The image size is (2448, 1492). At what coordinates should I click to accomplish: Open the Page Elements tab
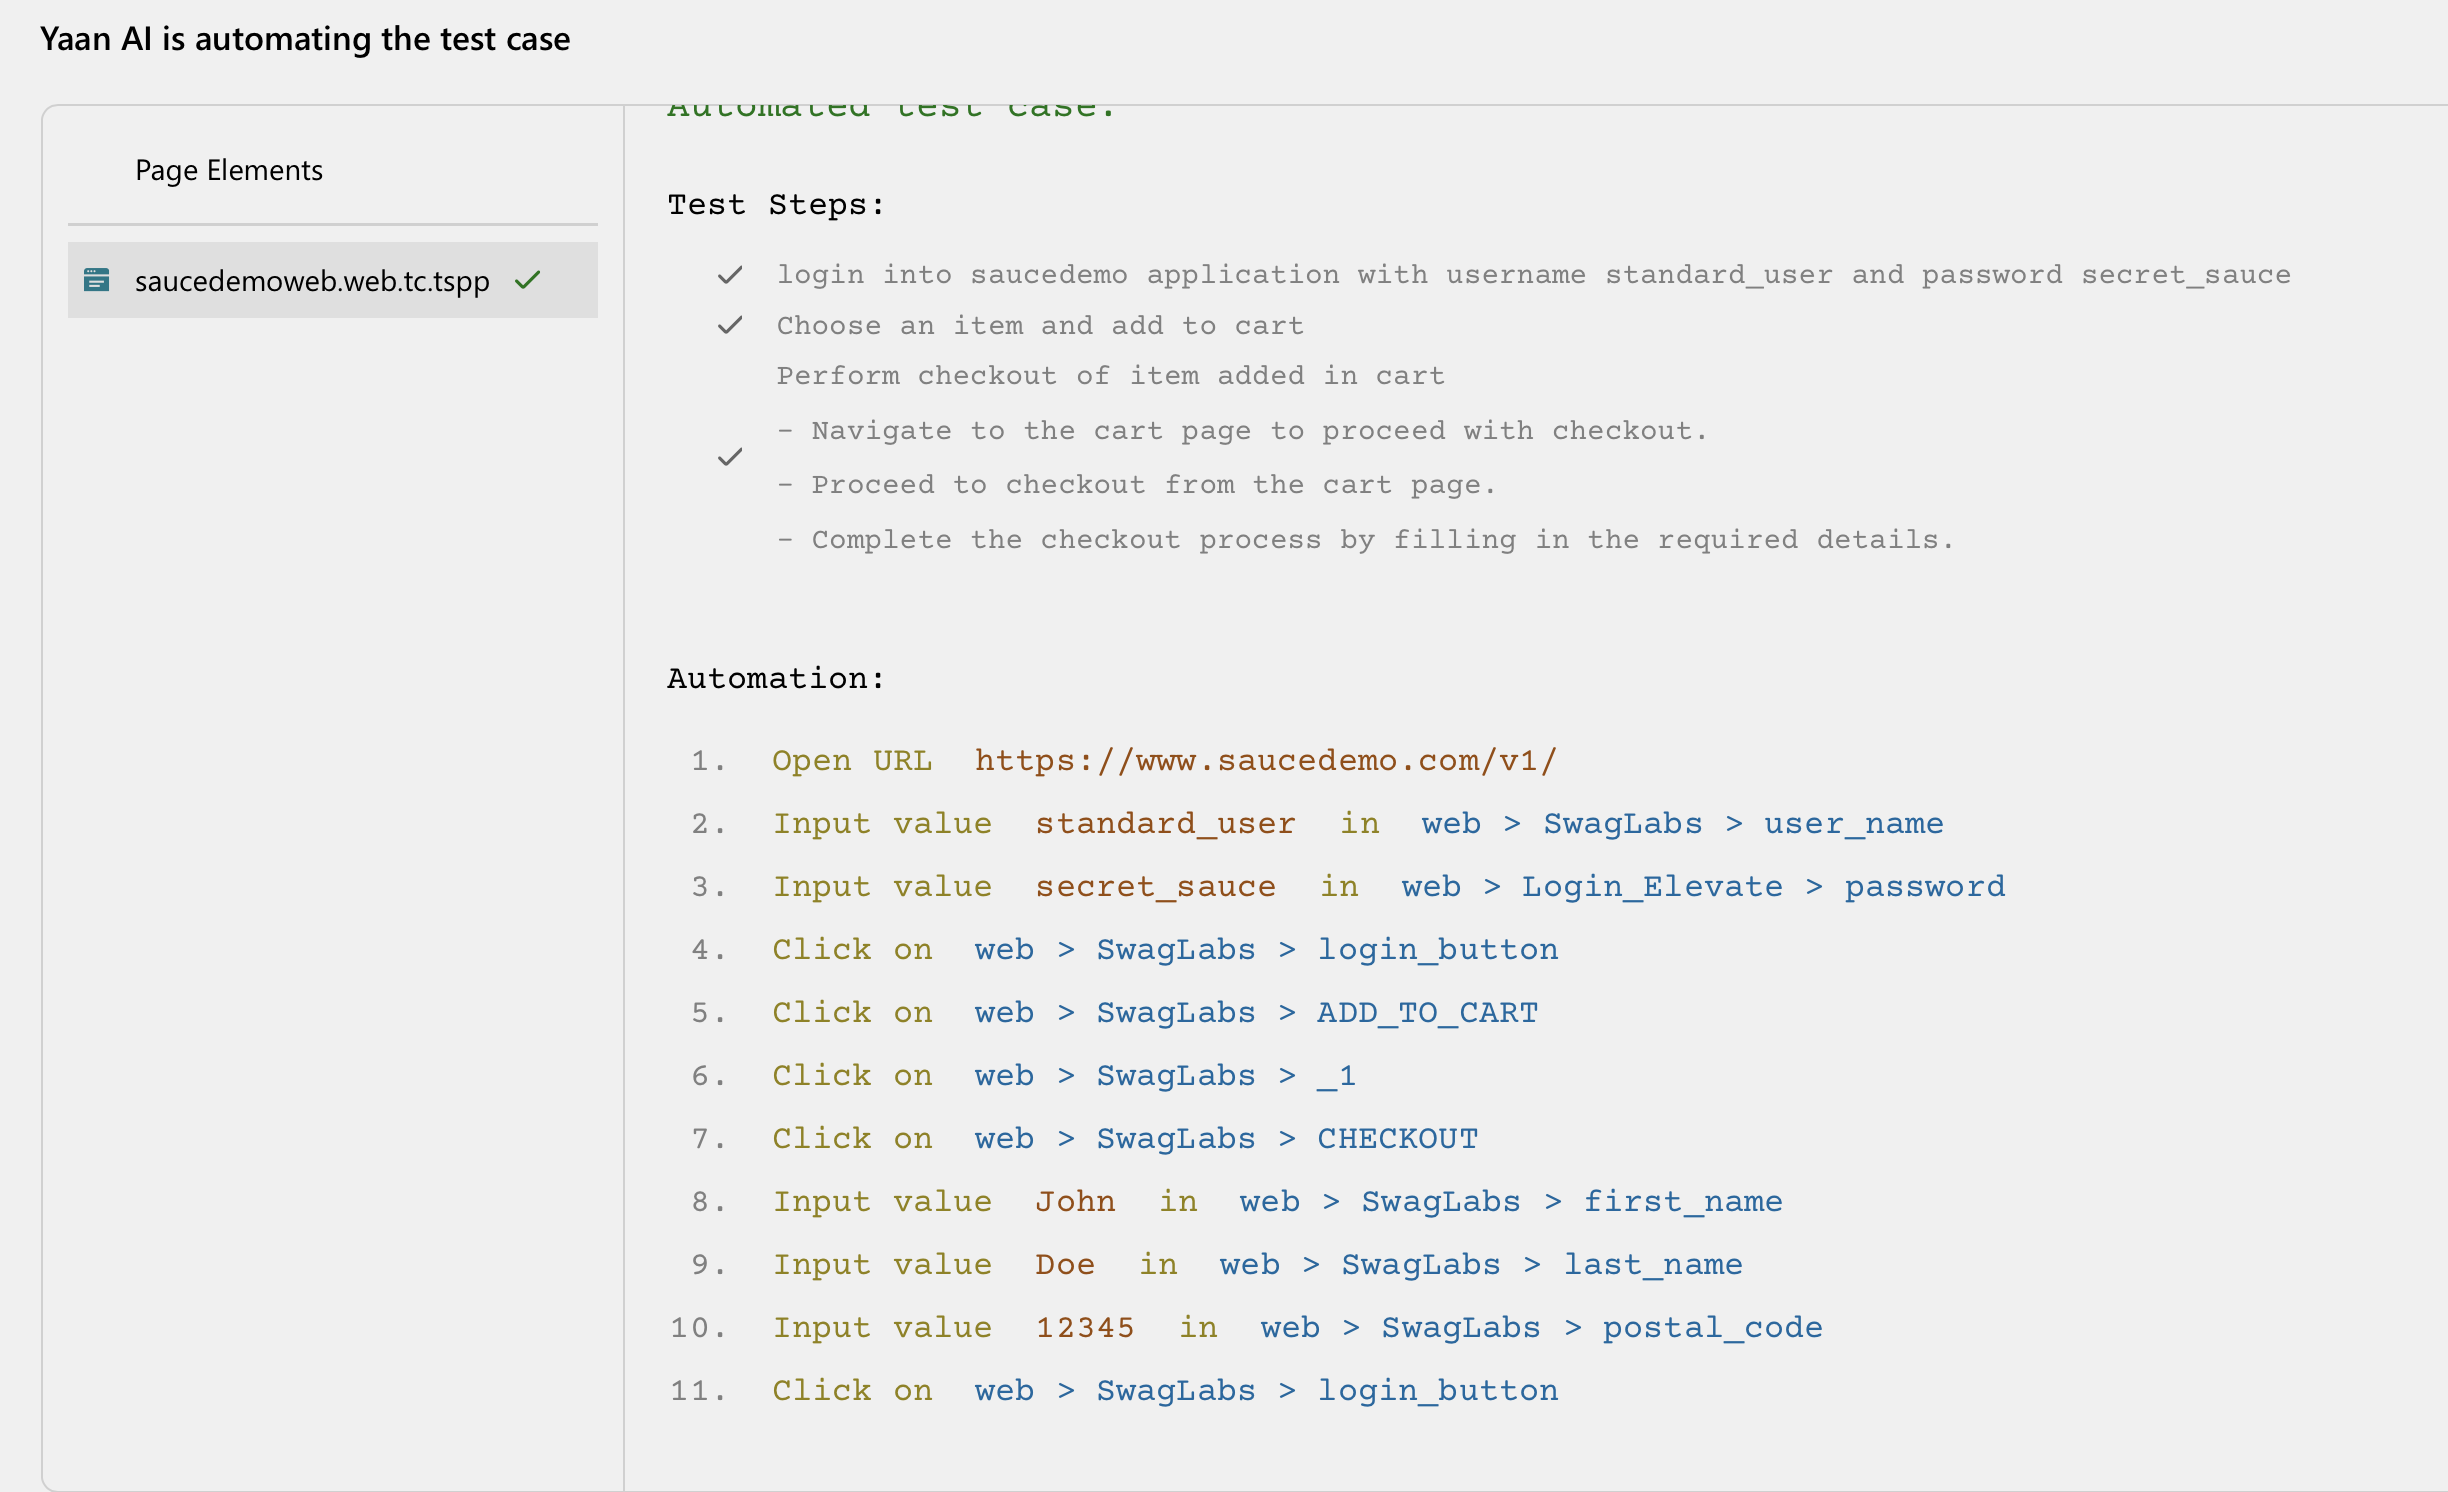tap(229, 170)
